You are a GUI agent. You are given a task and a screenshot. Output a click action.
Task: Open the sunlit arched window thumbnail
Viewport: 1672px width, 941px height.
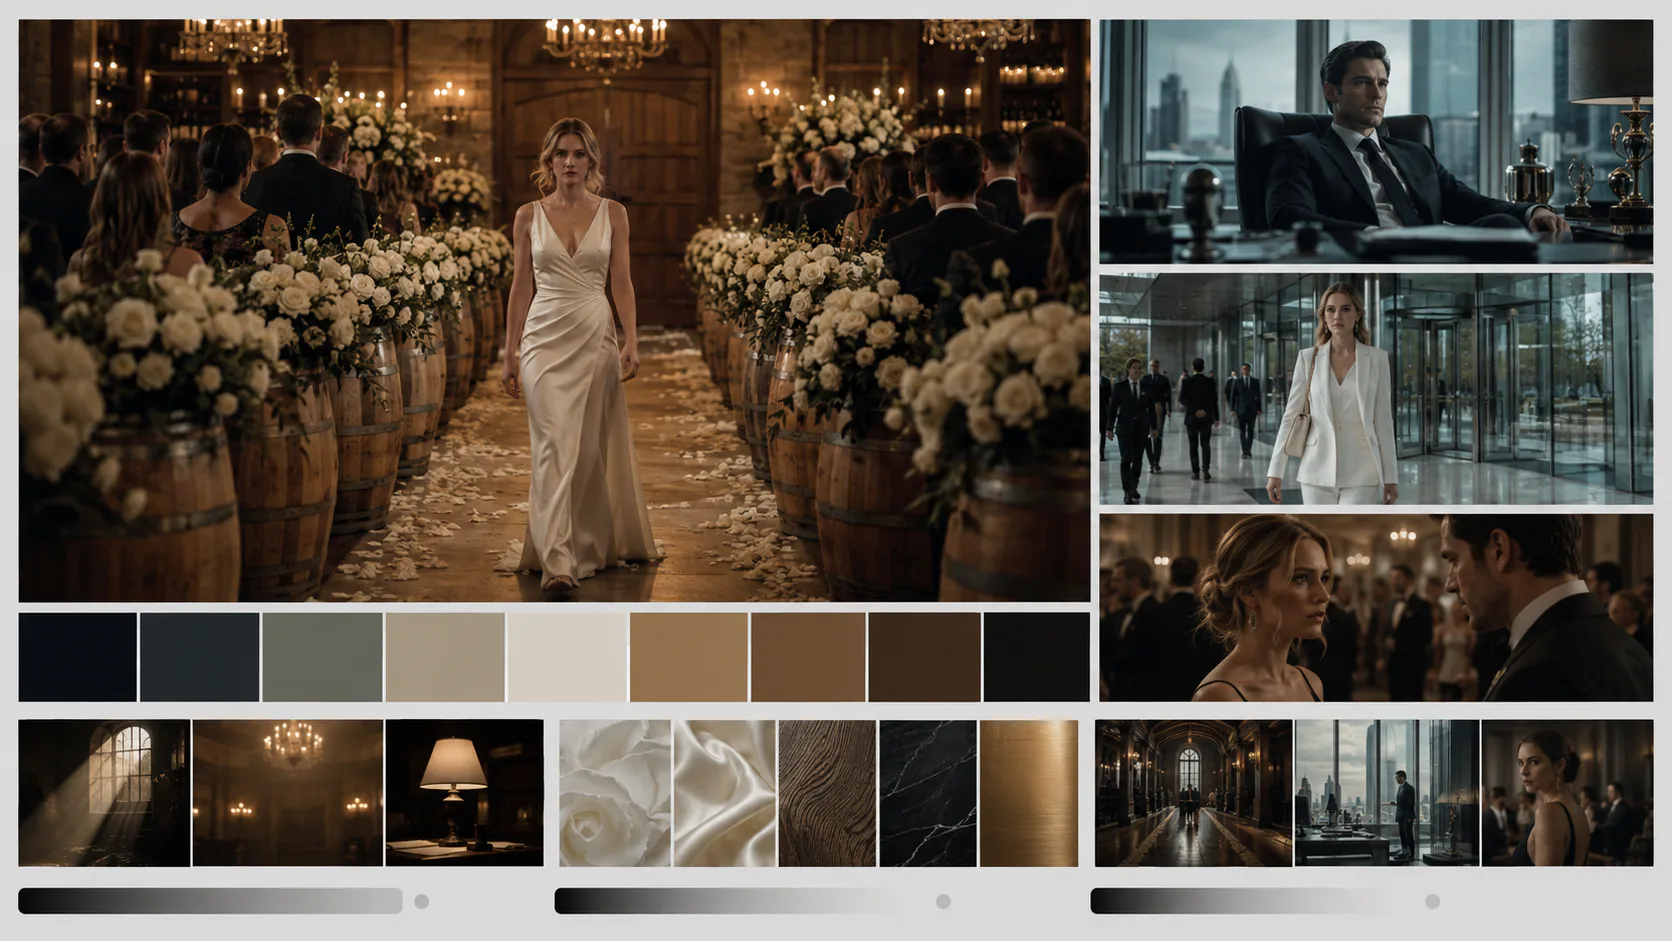[104, 793]
